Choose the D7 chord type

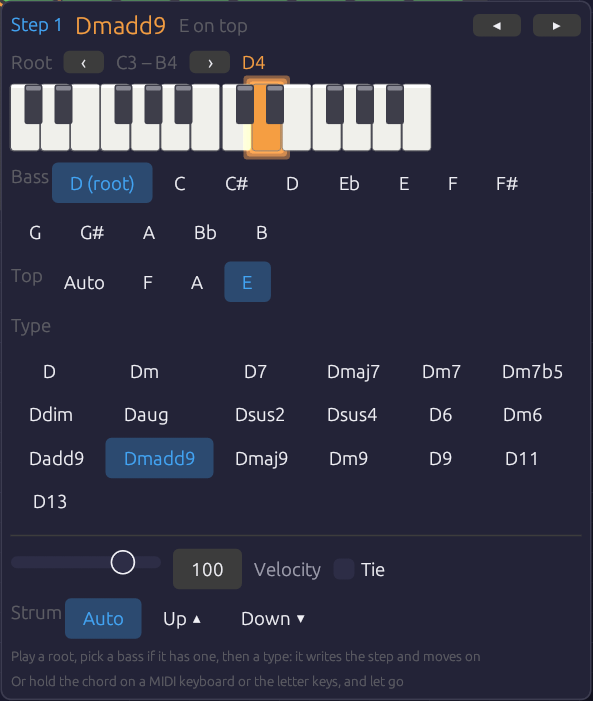click(255, 372)
